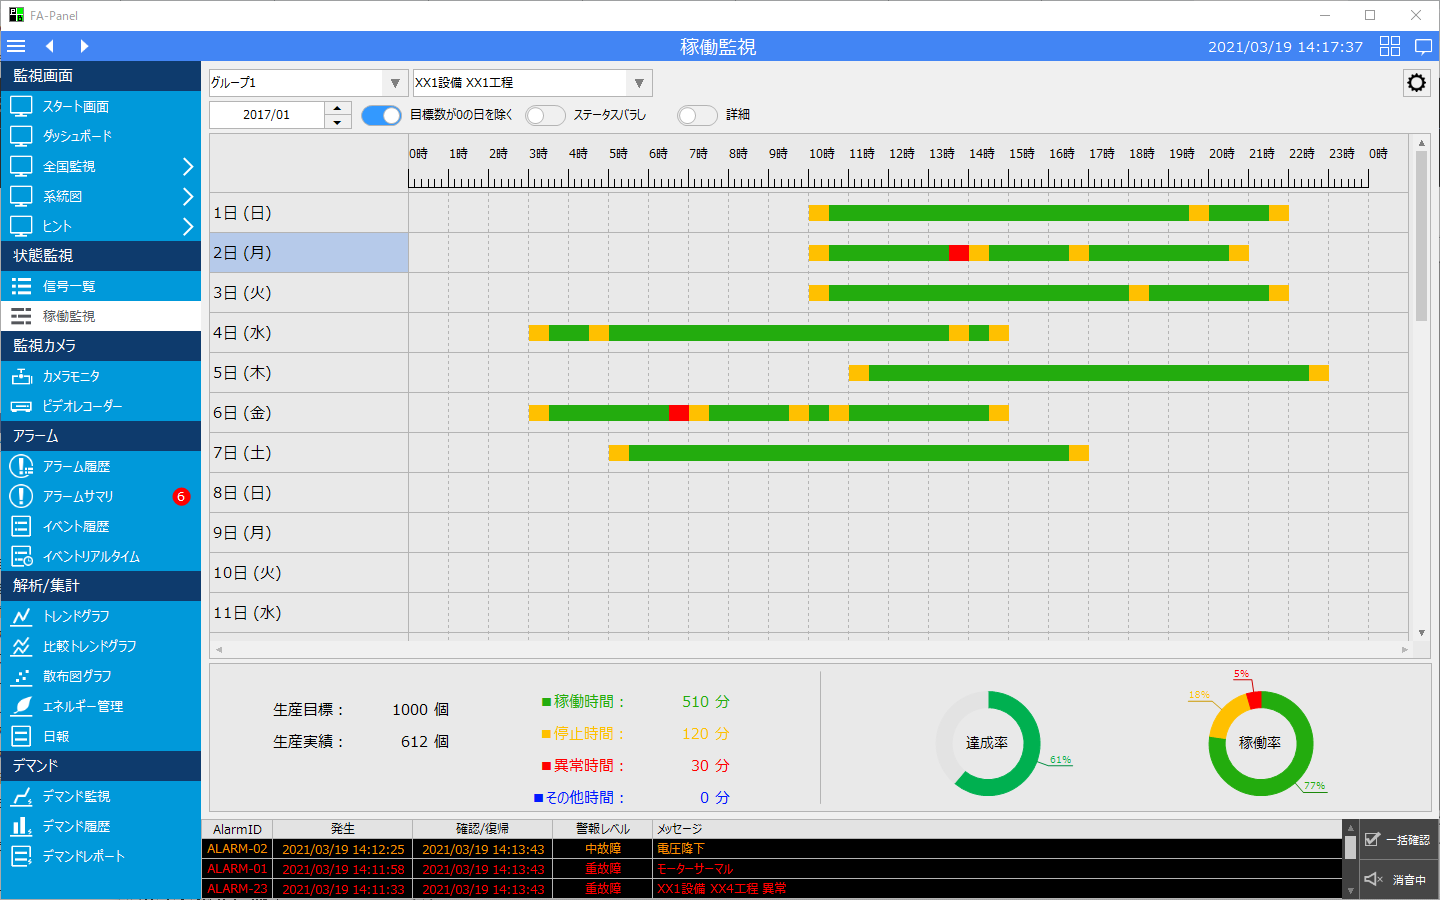Open the XX1設備 XX1工程 dropdown
Viewport: 1440px width, 900px height.
pos(532,83)
